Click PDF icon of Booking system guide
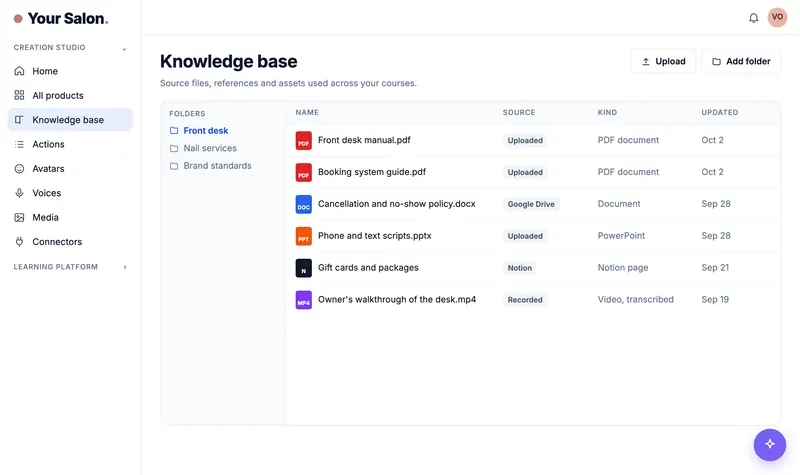The height and width of the screenshot is (475, 800). pos(304,172)
